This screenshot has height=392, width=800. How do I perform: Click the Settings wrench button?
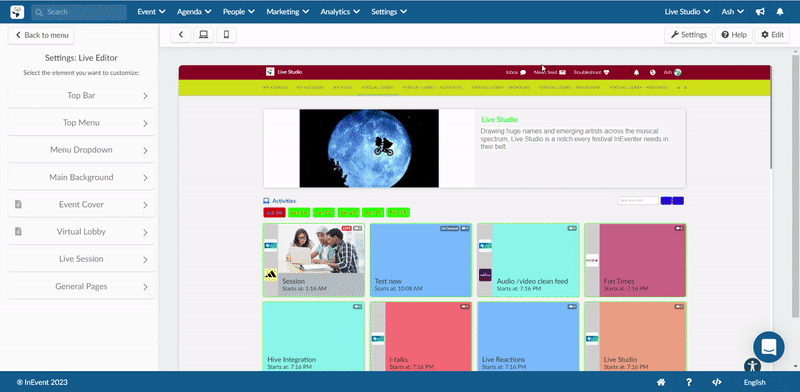coord(688,35)
